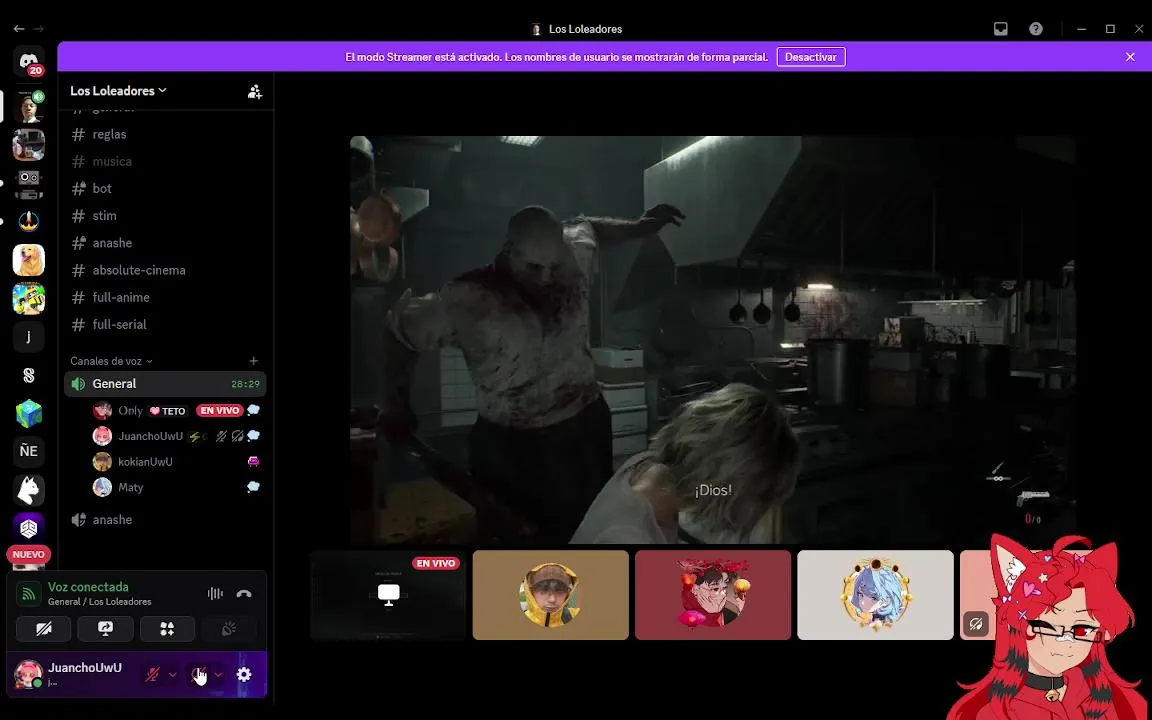1152x720 pixels.
Task: Select the yellow raincoat avatar participant tile
Action: coord(550,595)
